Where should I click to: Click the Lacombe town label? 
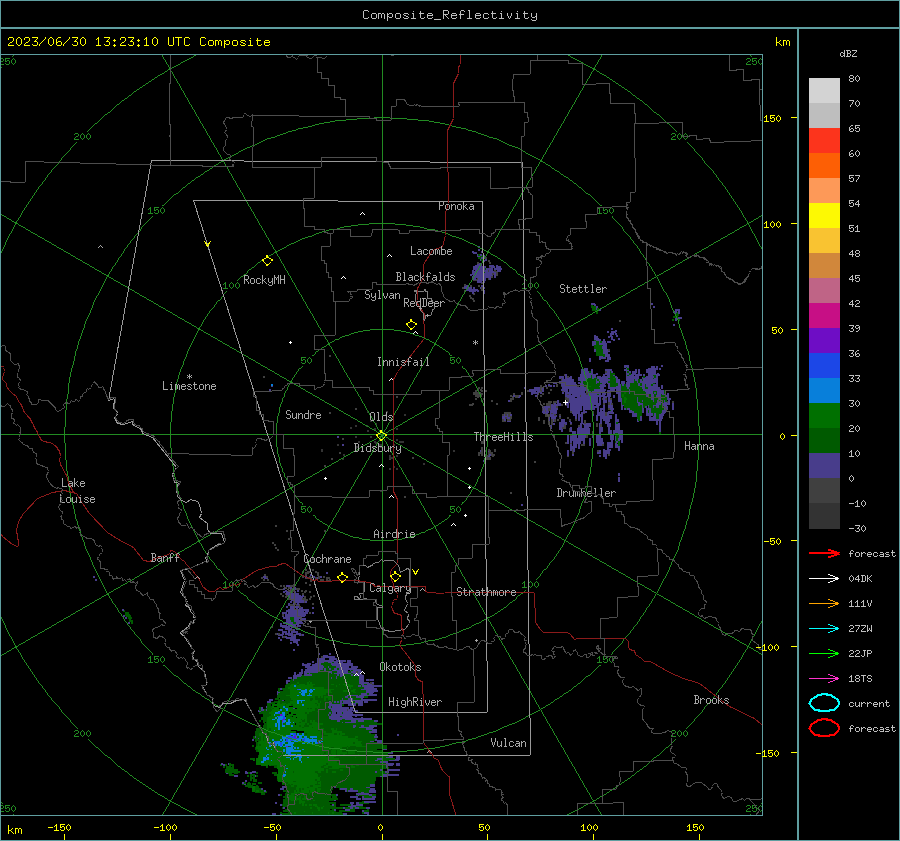tap(431, 251)
